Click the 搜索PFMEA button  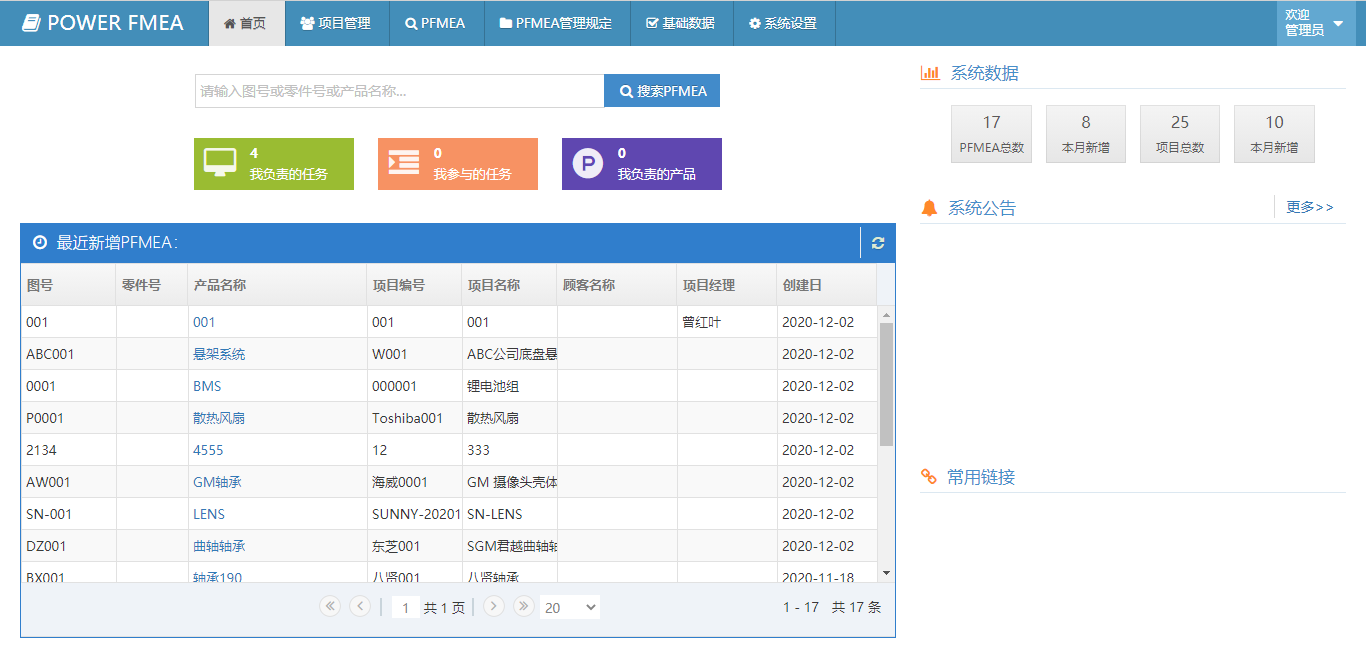[x=662, y=91]
